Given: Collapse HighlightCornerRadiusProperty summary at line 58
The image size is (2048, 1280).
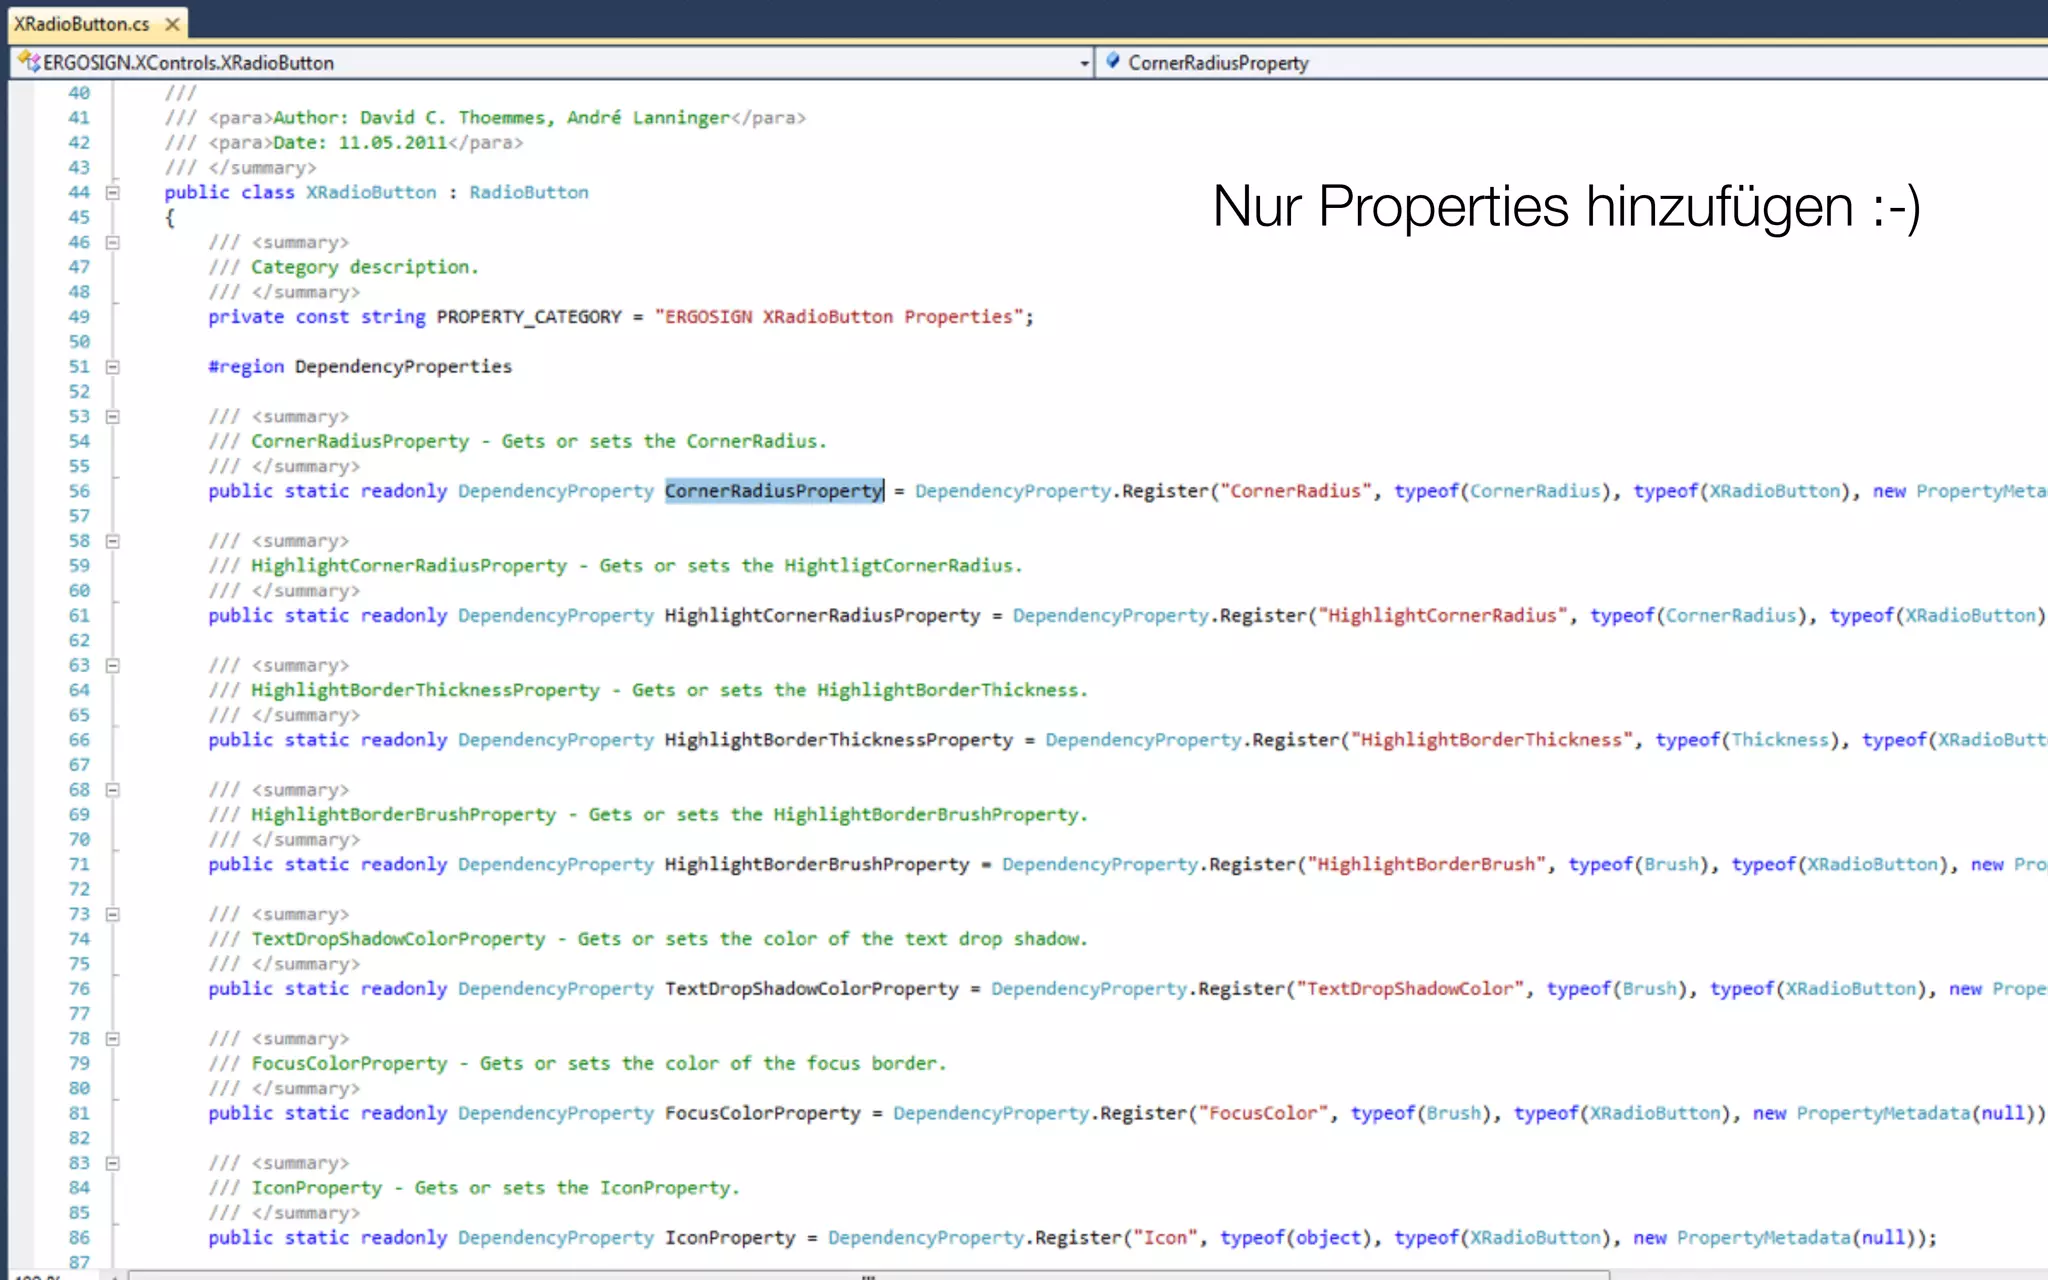Looking at the screenshot, I should pyautogui.click(x=113, y=541).
